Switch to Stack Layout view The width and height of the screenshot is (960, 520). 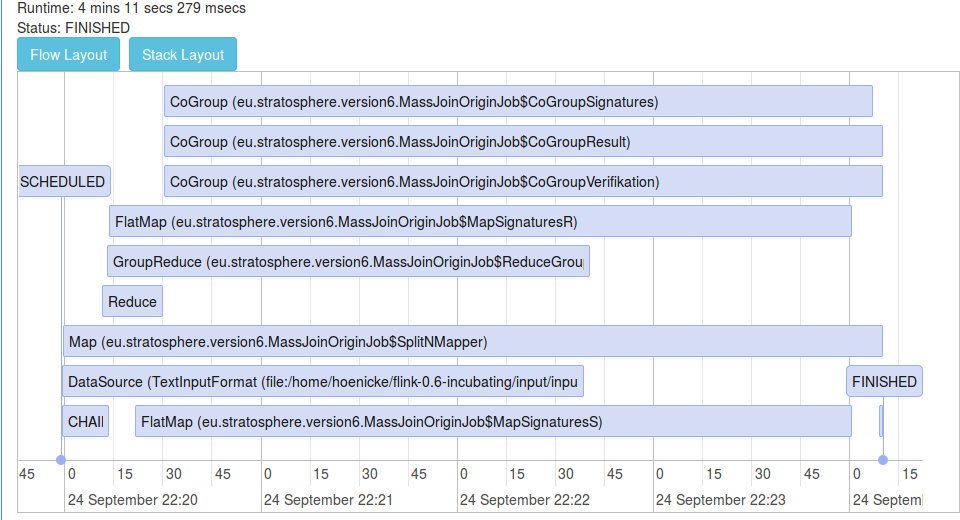coord(183,55)
